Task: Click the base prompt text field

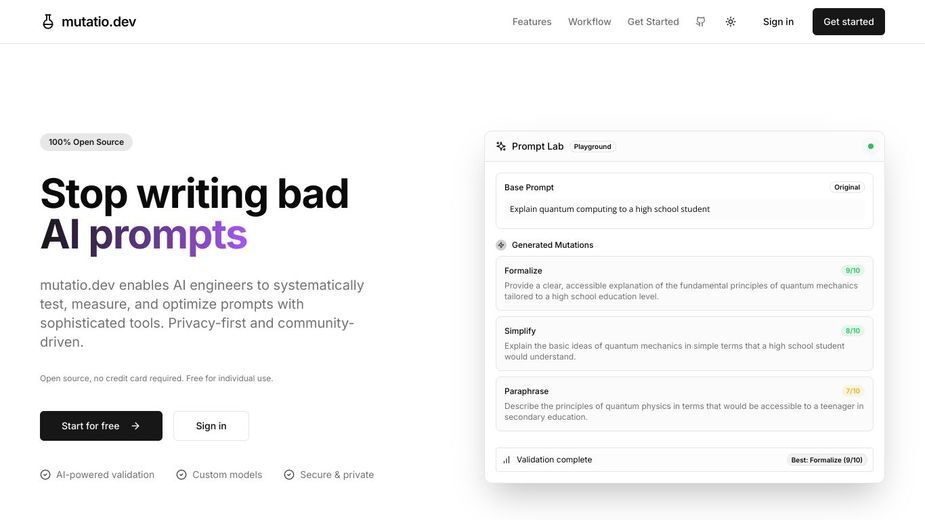Action: click(684, 209)
